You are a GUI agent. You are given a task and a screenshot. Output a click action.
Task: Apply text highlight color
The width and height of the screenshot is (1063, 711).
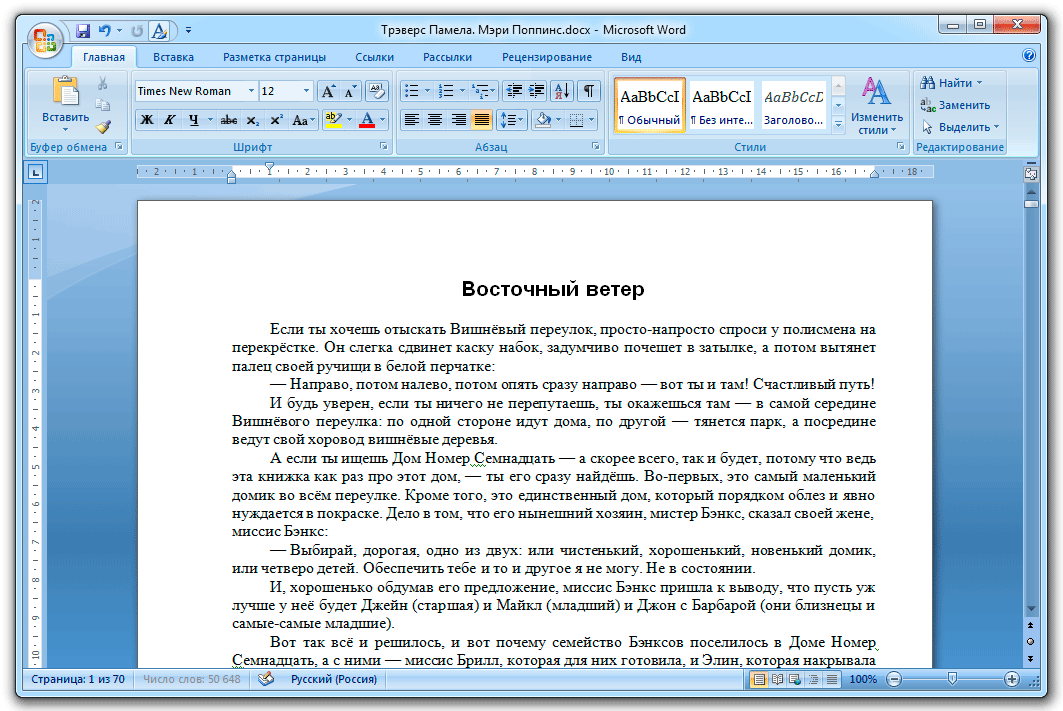coord(333,121)
